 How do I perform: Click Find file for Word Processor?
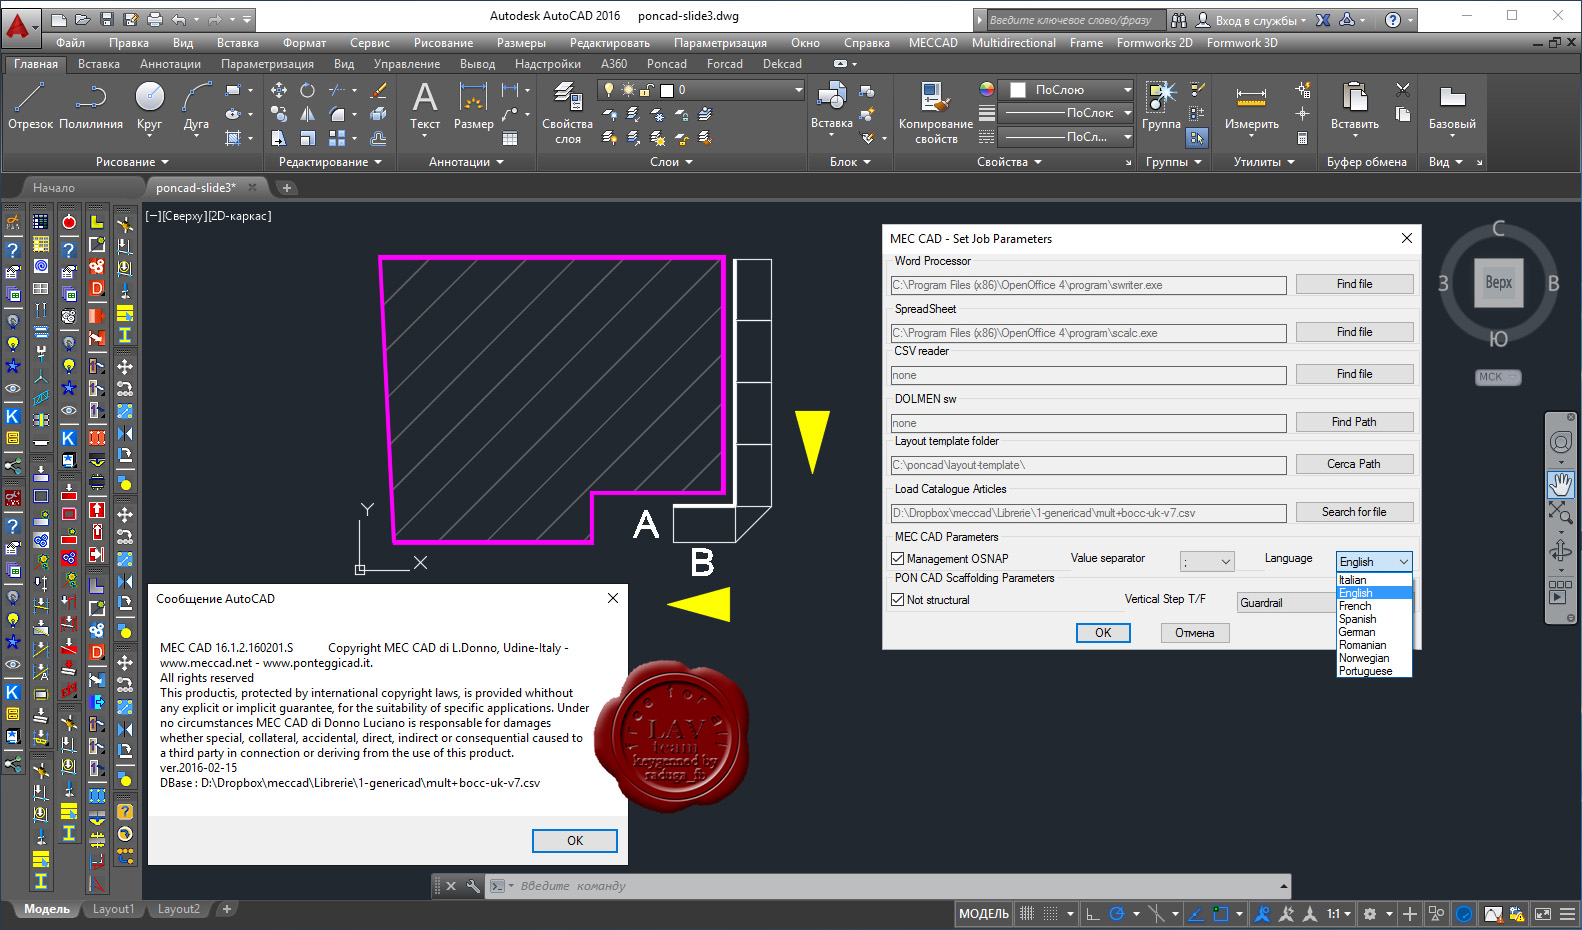coord(1354,284)
